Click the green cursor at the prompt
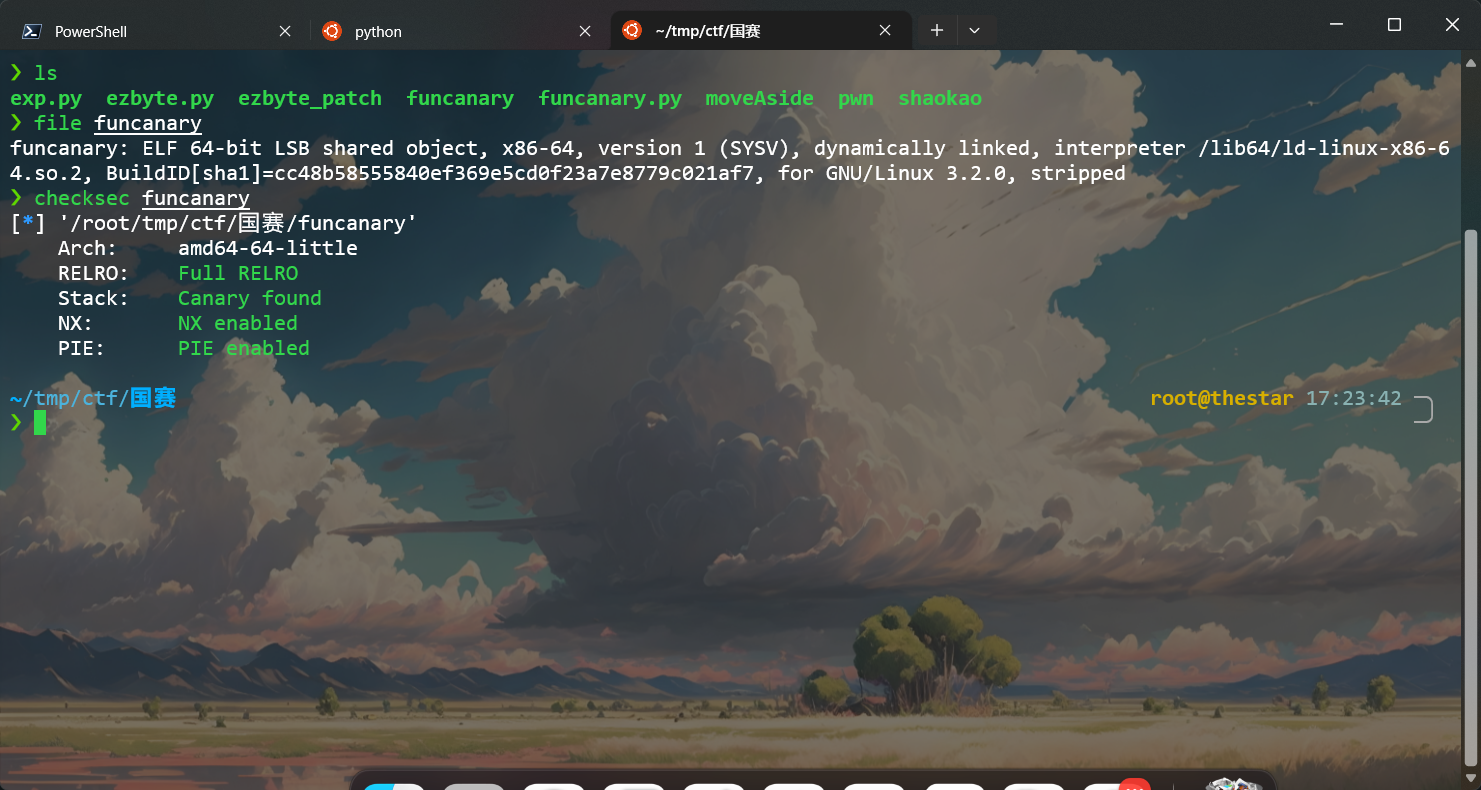 pos(40,423)
